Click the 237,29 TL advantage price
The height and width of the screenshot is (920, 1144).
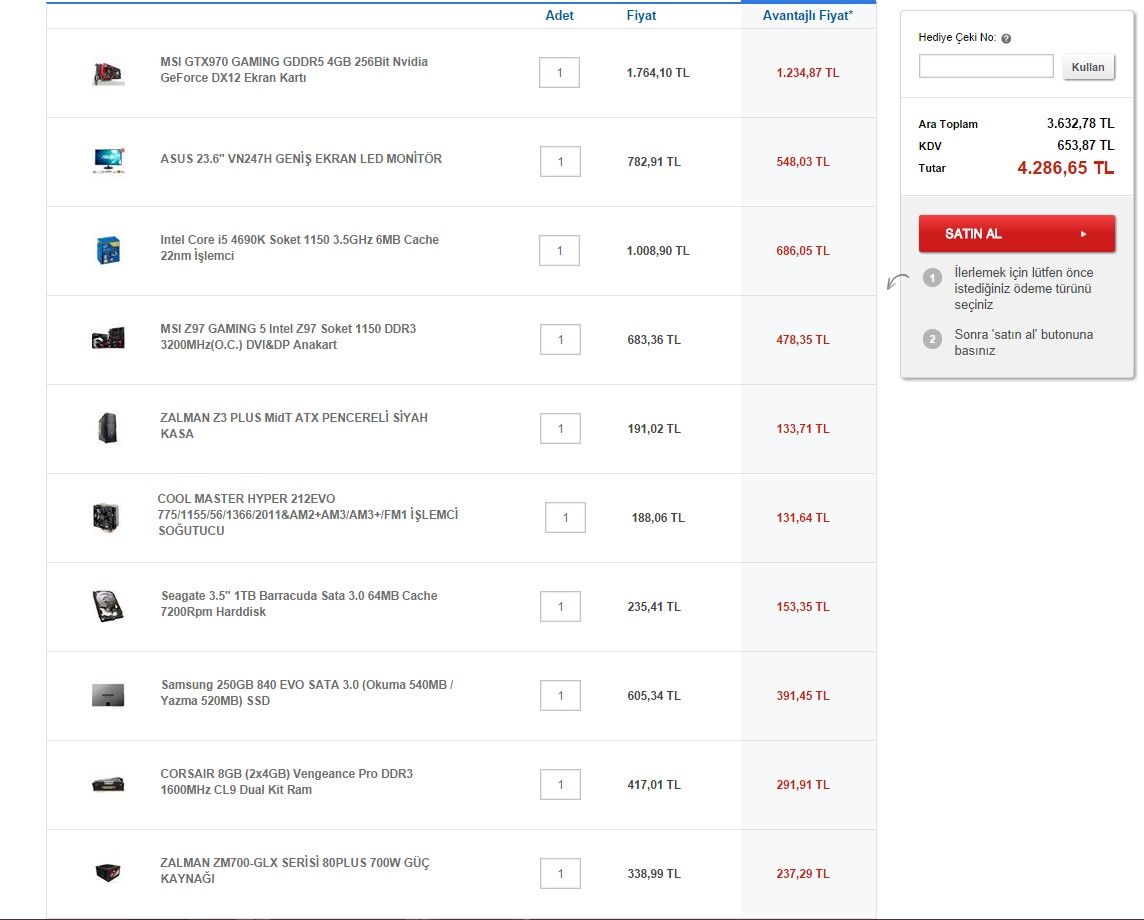click(x=803, y=874)
